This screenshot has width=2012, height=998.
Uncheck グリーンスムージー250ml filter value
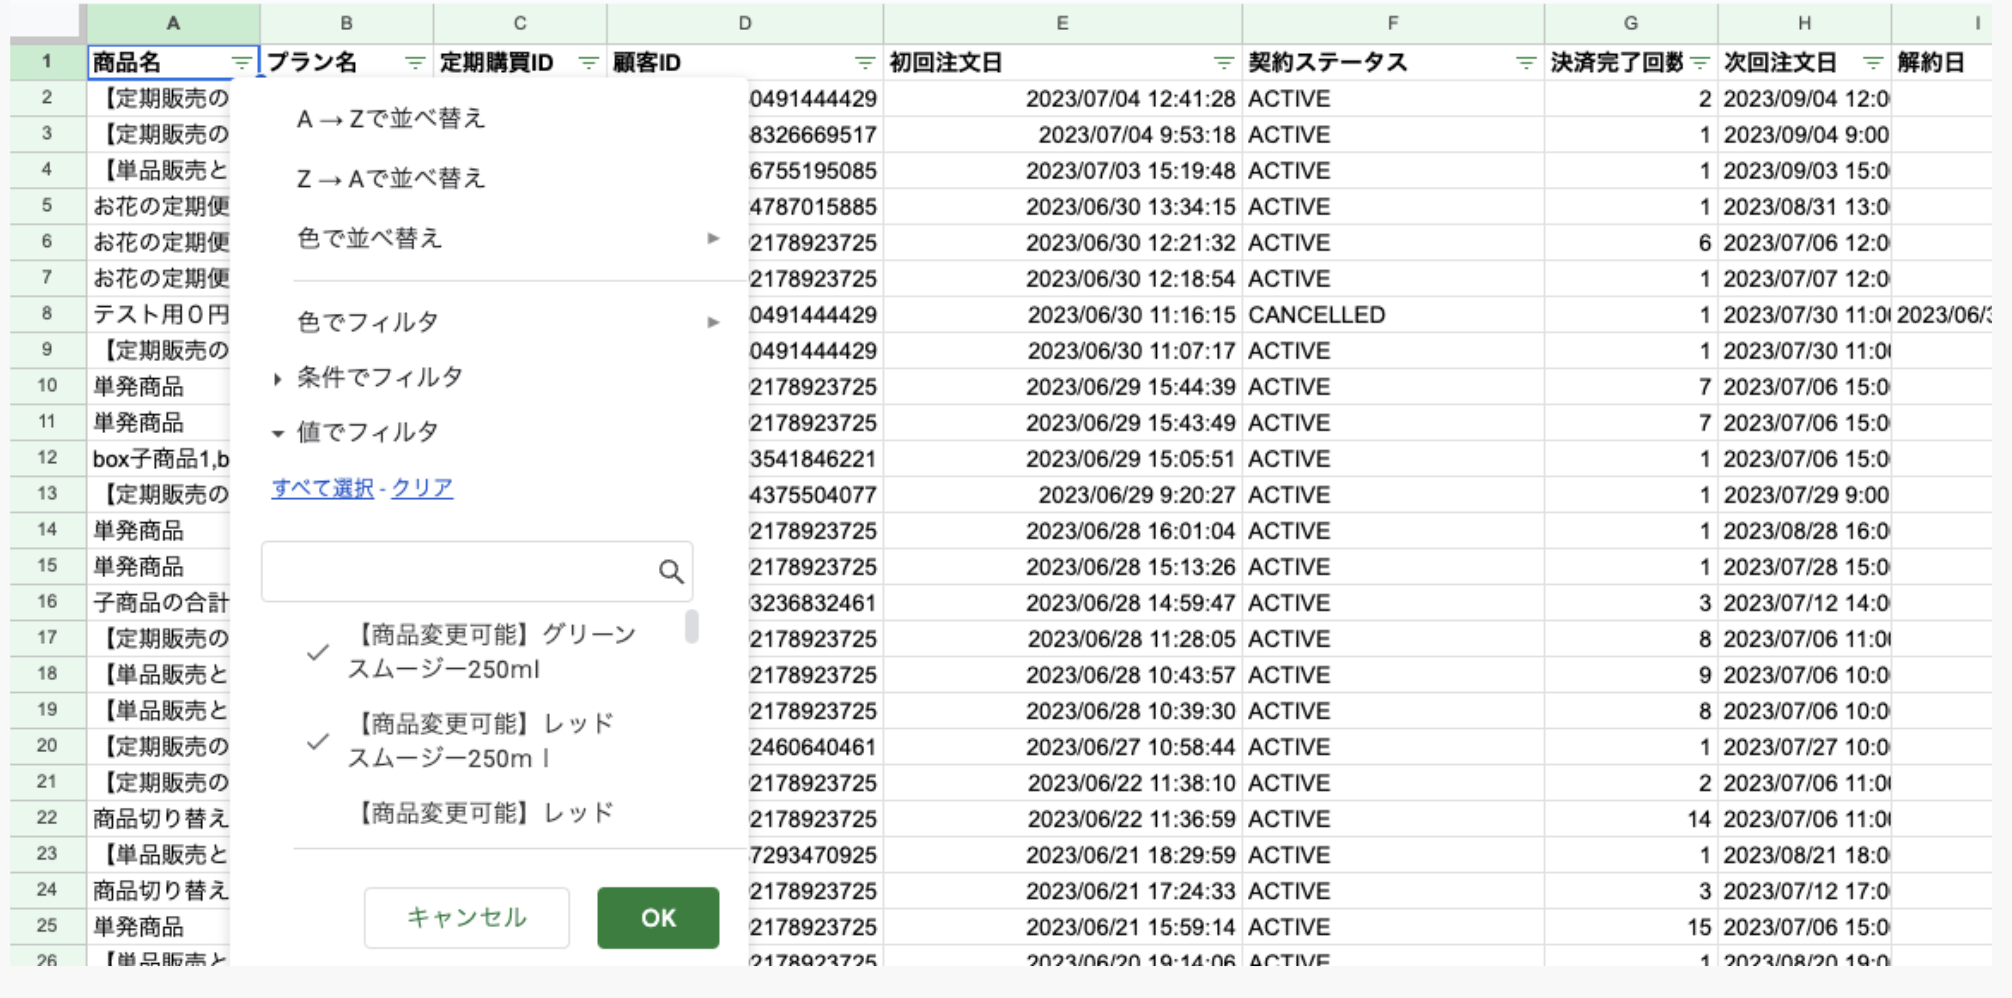click(x=318, y=653)
